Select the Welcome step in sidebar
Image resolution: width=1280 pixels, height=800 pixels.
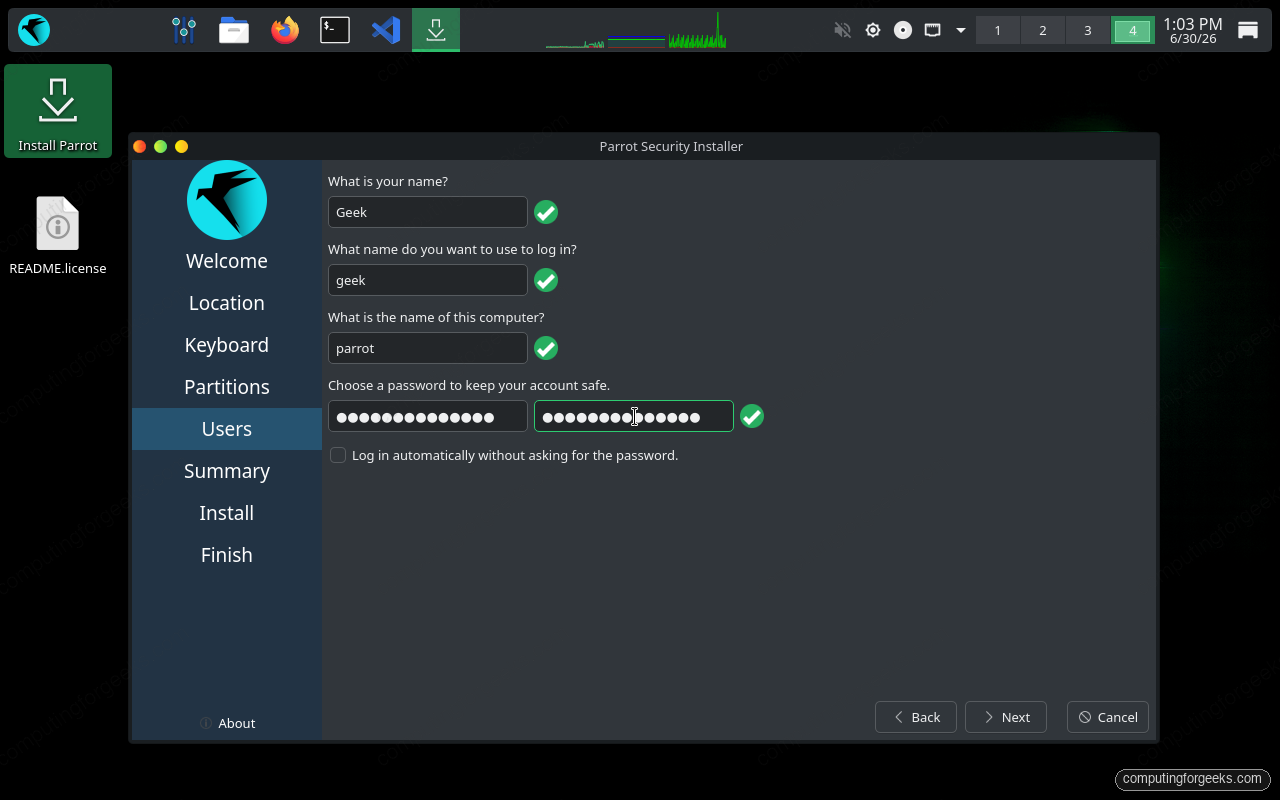(x=227, y=261)
